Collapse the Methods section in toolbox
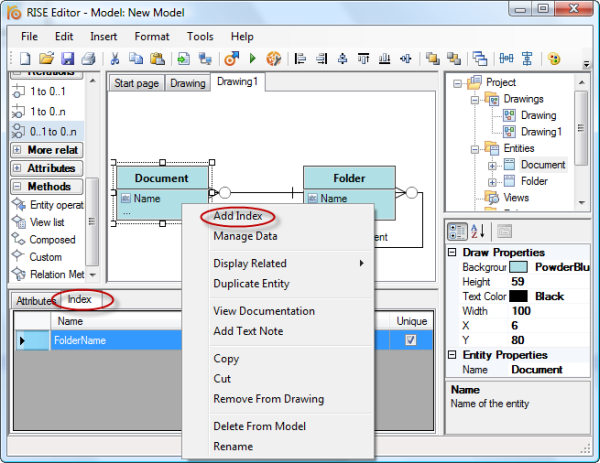600x463 pixels. point(19,186)
